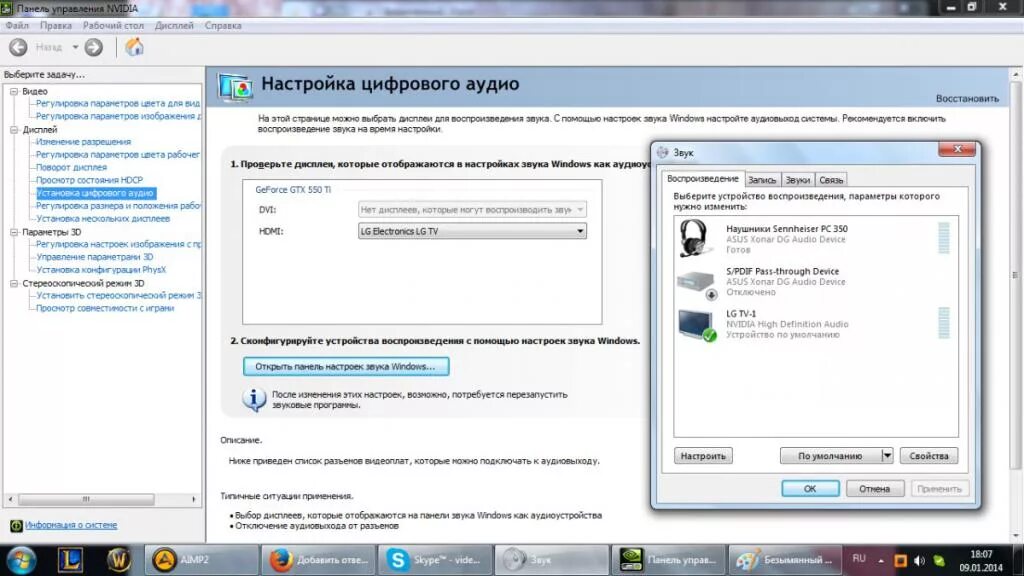Image resolution: width=1024 pixels, height=576 pixels.
Task: Open the Файл menu
Action: (17, 25)
